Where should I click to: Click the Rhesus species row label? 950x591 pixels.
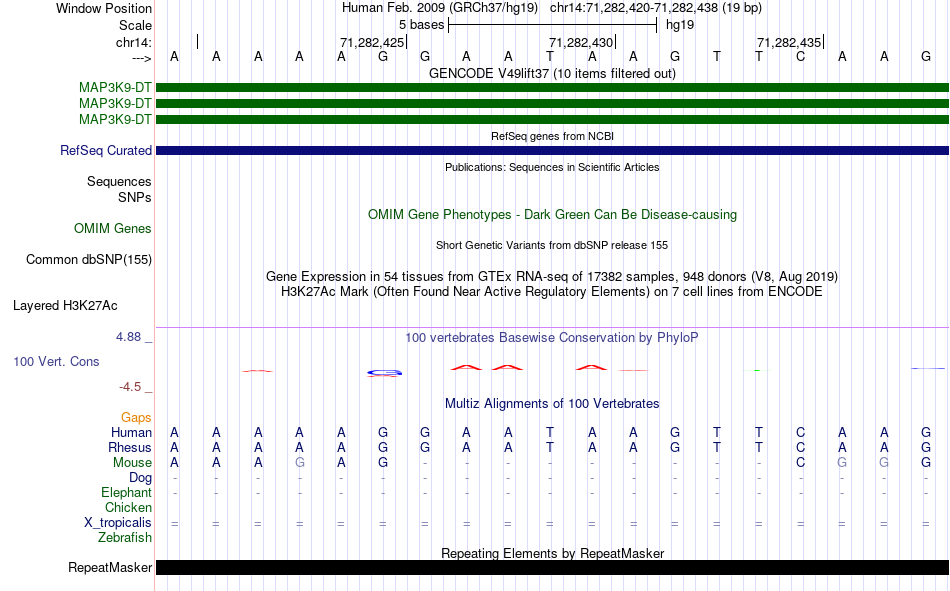point(130,447)
